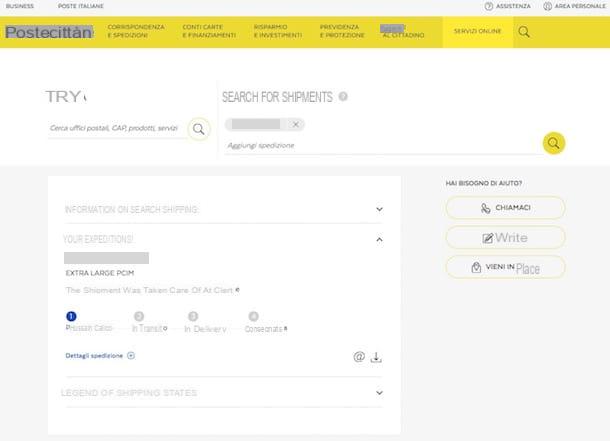Click the Consegnata step label
Screen dimensions: 610x441
point(266,329)
